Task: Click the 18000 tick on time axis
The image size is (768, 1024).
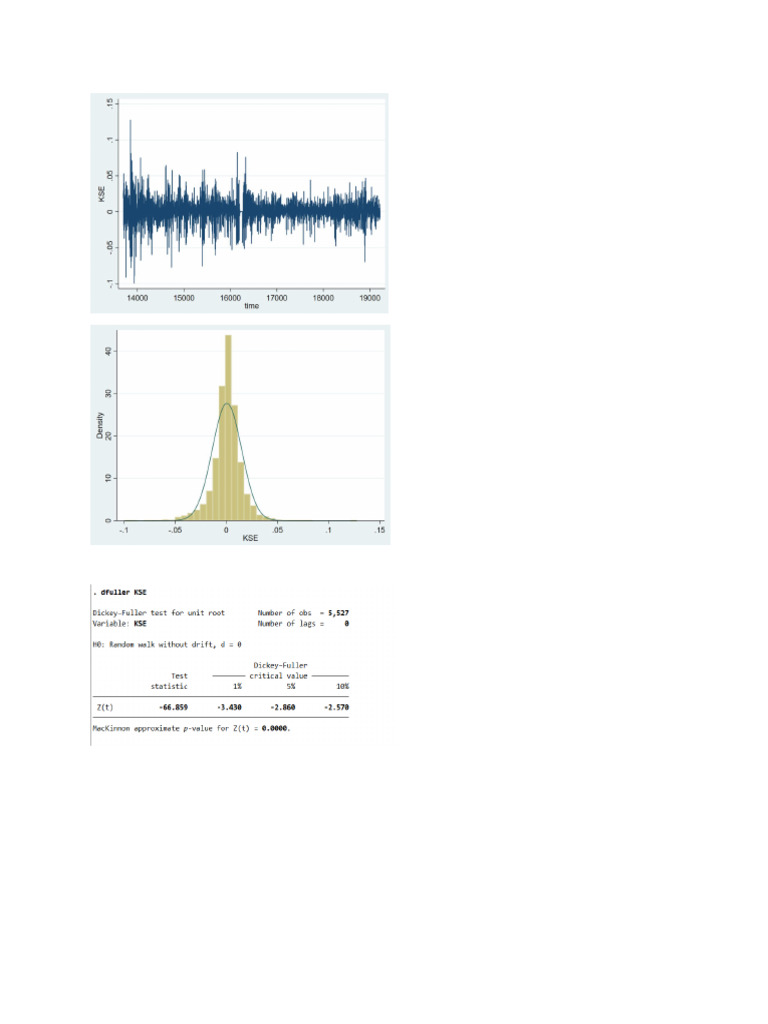Action: (x=323, y=298)
